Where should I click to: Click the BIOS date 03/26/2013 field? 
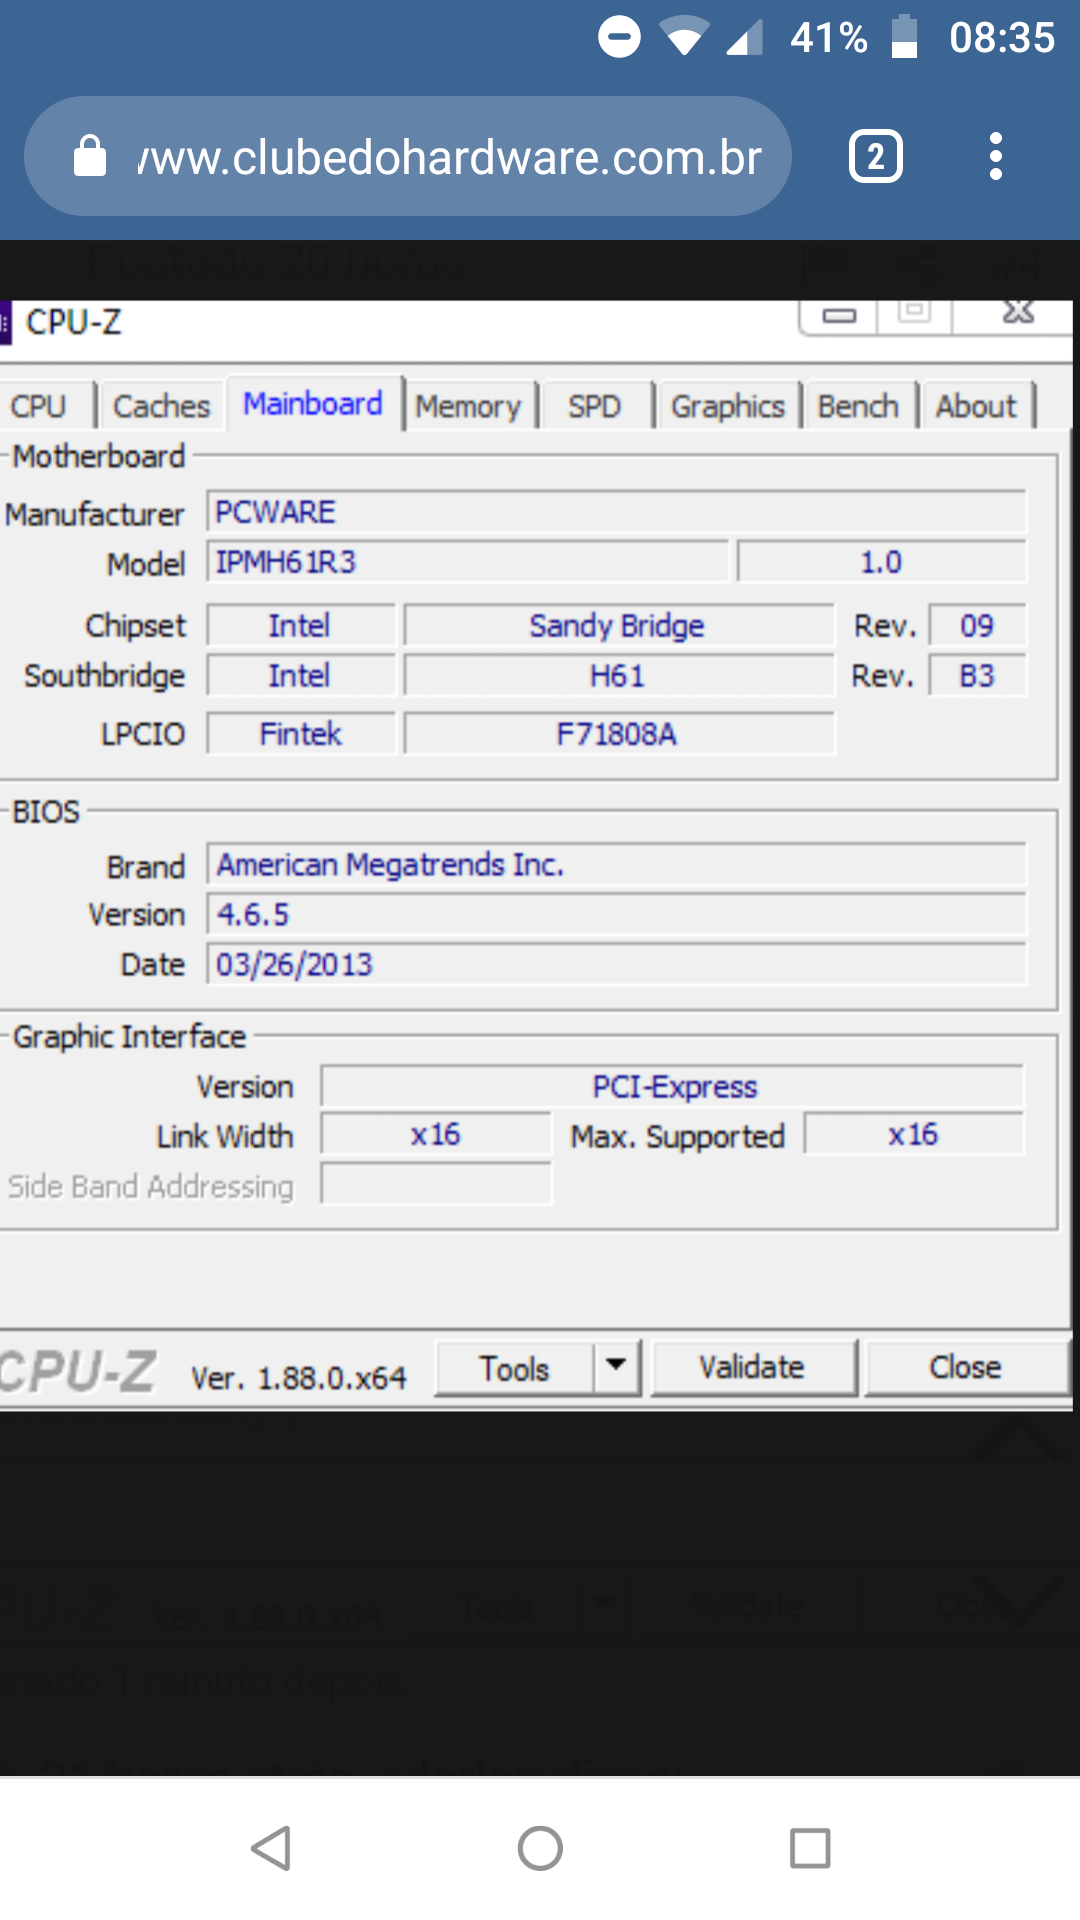click(616, 964)
